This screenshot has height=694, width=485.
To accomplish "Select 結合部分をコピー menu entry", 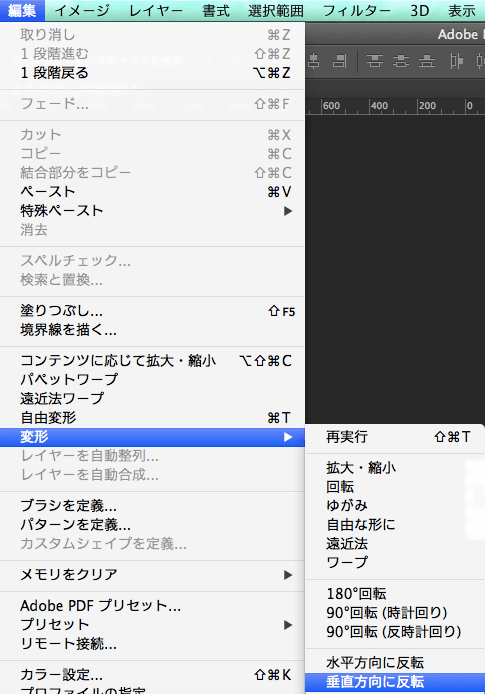I will coord(152,173).
